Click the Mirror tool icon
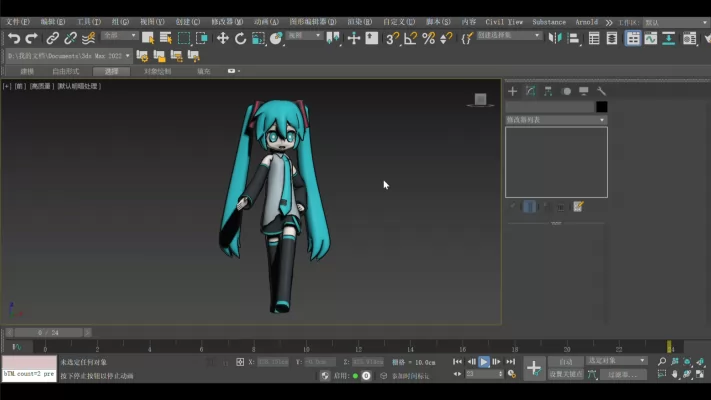The width and height of the screenshot is (711, 400). 555,39
